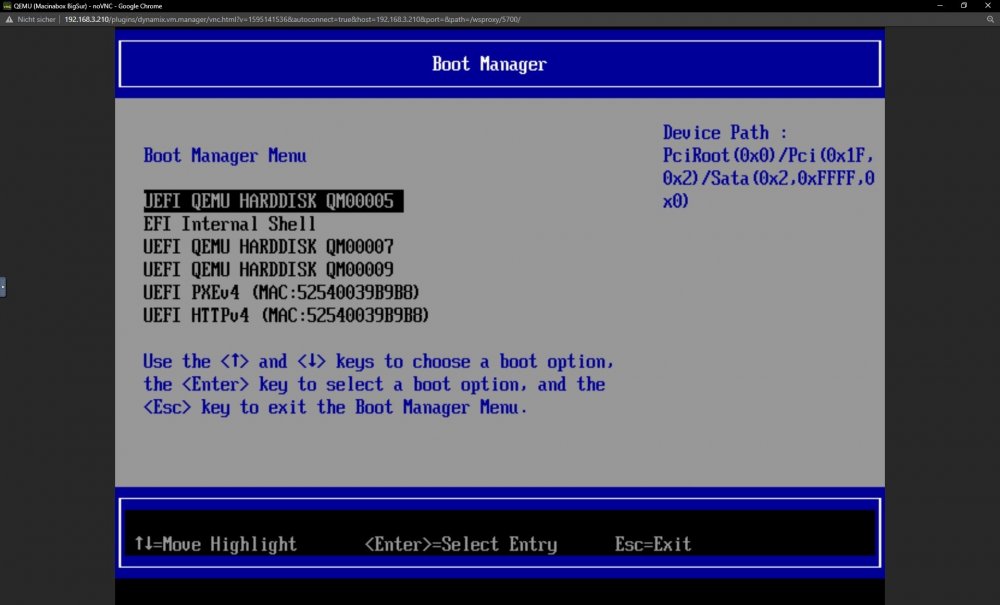Open the noVNC side control panel handle
1000x605 pixels.
tap(3, 287)
